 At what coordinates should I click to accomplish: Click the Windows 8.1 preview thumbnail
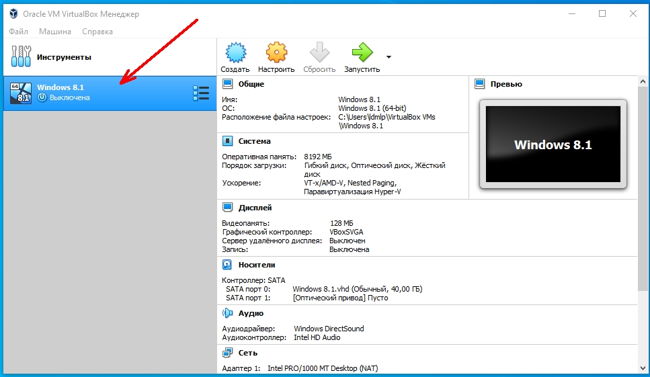click(x=553, y=144)
